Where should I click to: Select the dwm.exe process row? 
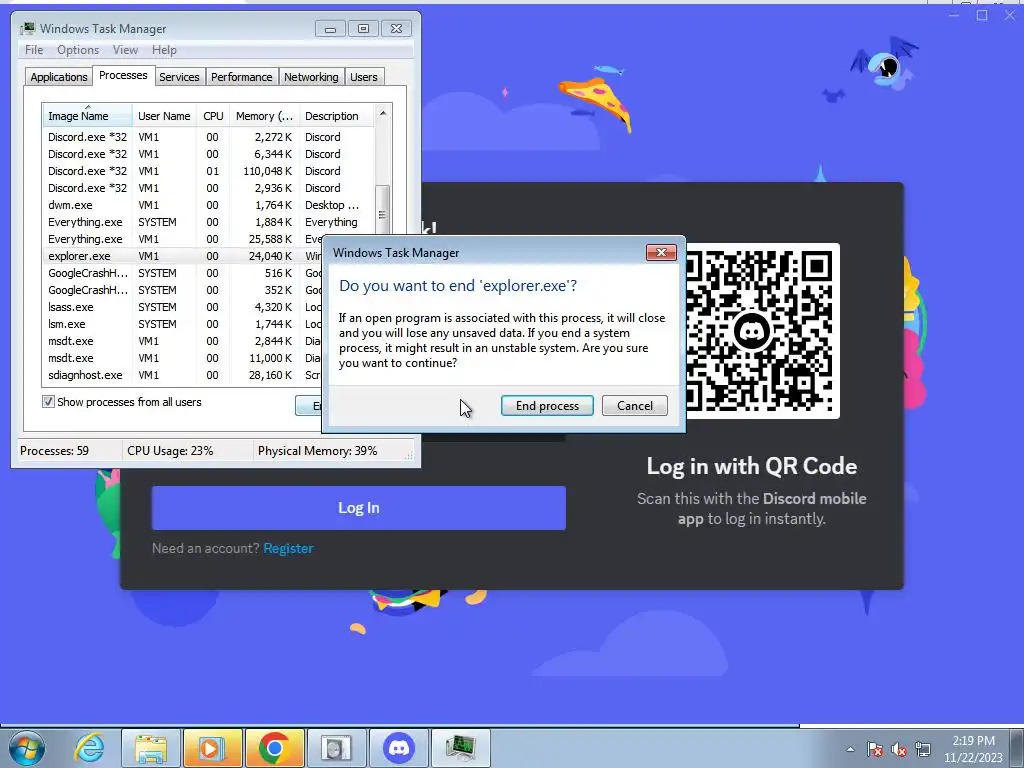[x=208, y=205]
